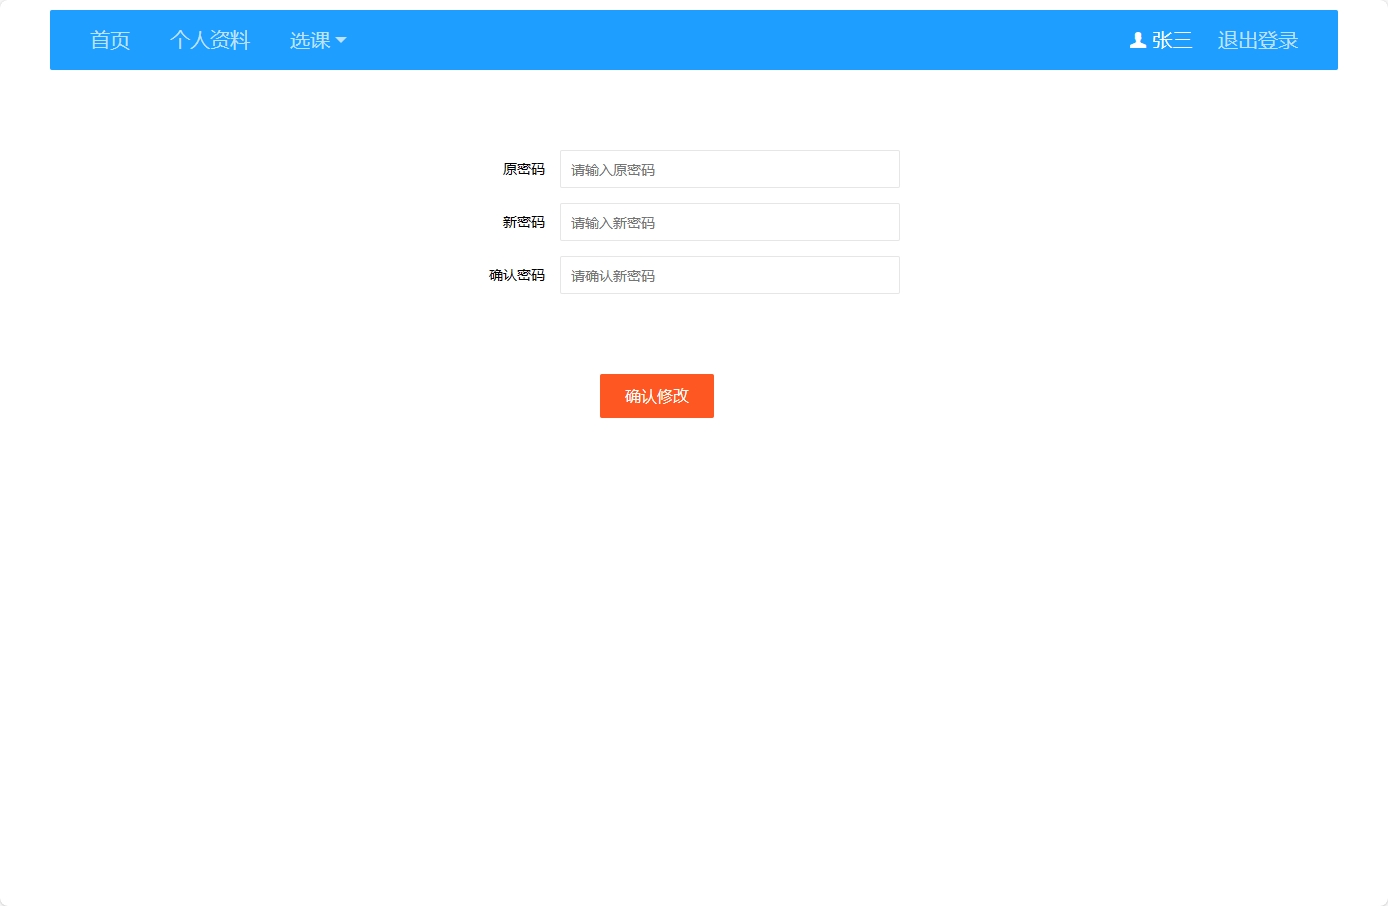Click the 确认密码 label text

[516, 275]
